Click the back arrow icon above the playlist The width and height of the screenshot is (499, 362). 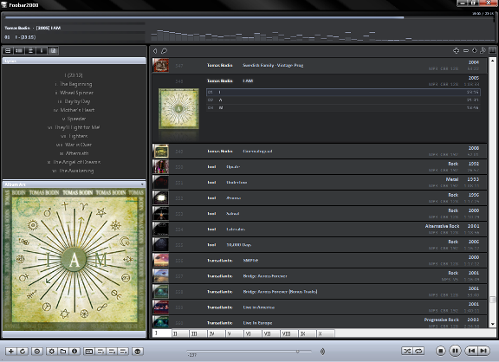click(155, 51)
